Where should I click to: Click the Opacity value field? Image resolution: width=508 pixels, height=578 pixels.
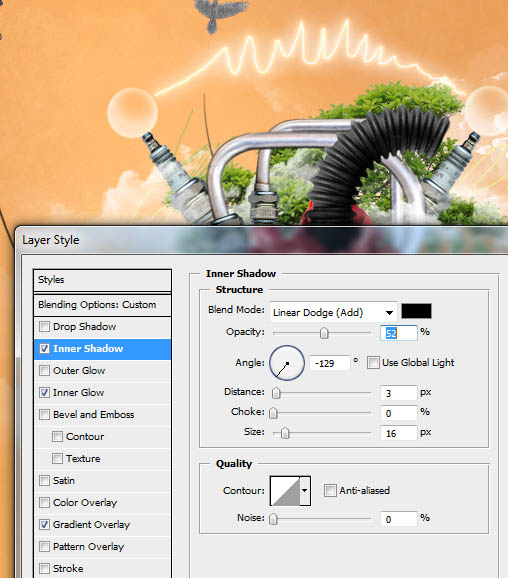pyautogui.click(x=399, y=333)
